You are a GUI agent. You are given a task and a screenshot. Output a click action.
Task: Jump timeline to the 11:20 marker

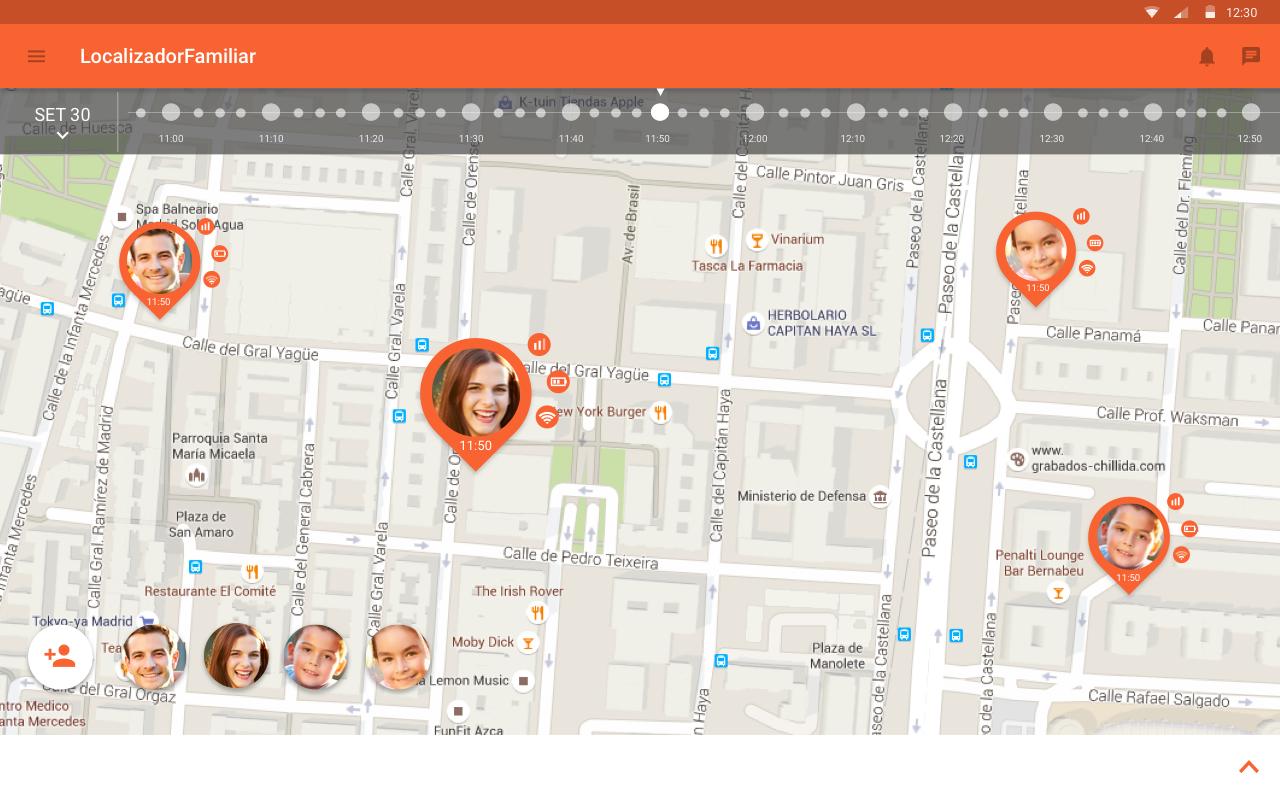tap(371, 113)
